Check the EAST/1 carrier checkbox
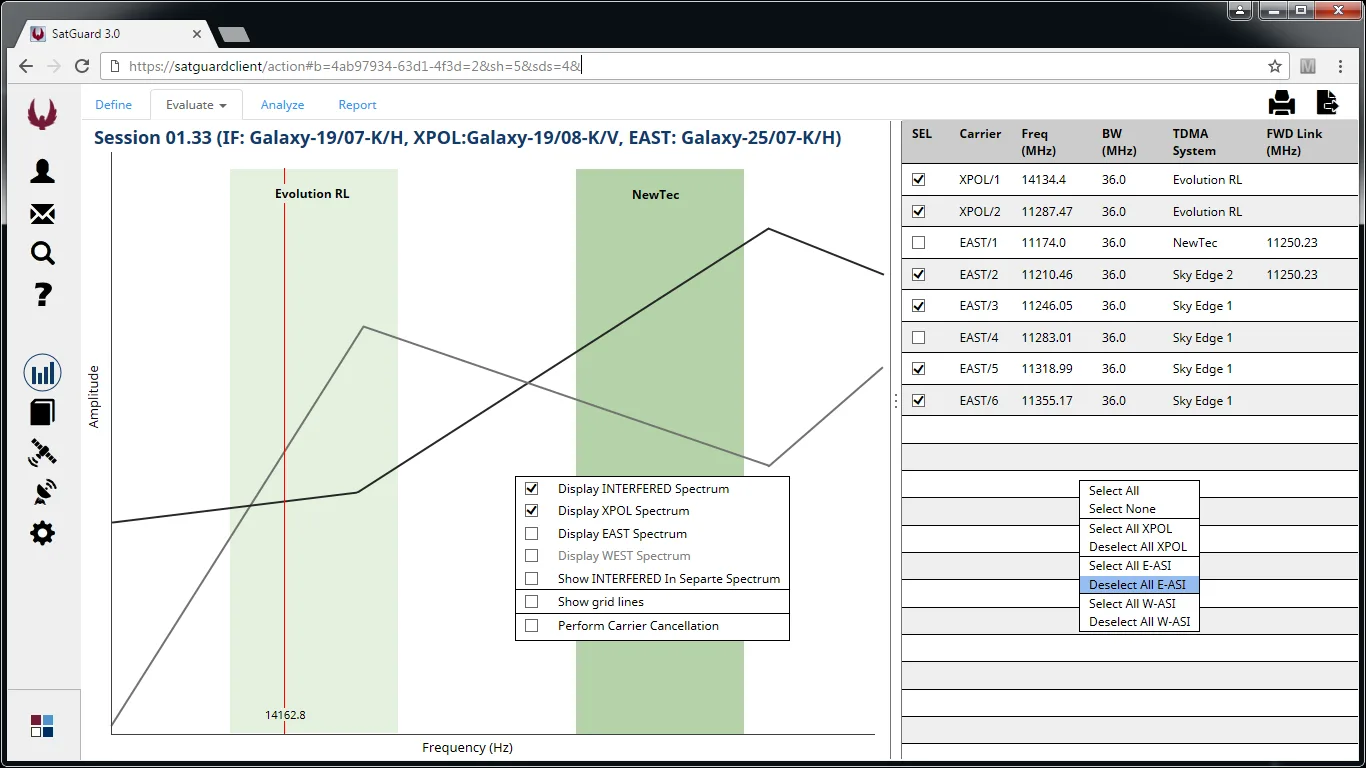1366x768 pixels. (x=919, y=243)
